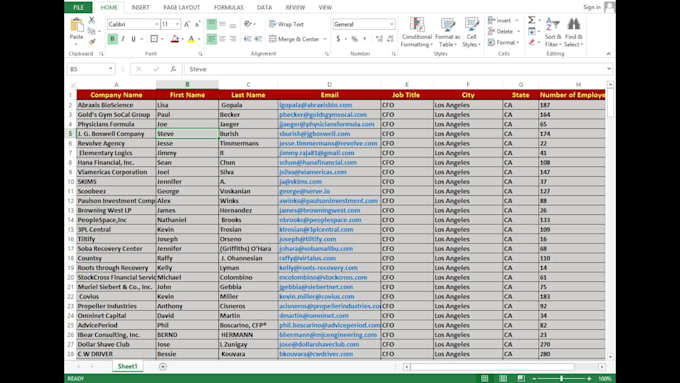Apply the yellow font color A
Image resolution: width=680 pixels, height=383 pixels.
(x=191, y=39)
